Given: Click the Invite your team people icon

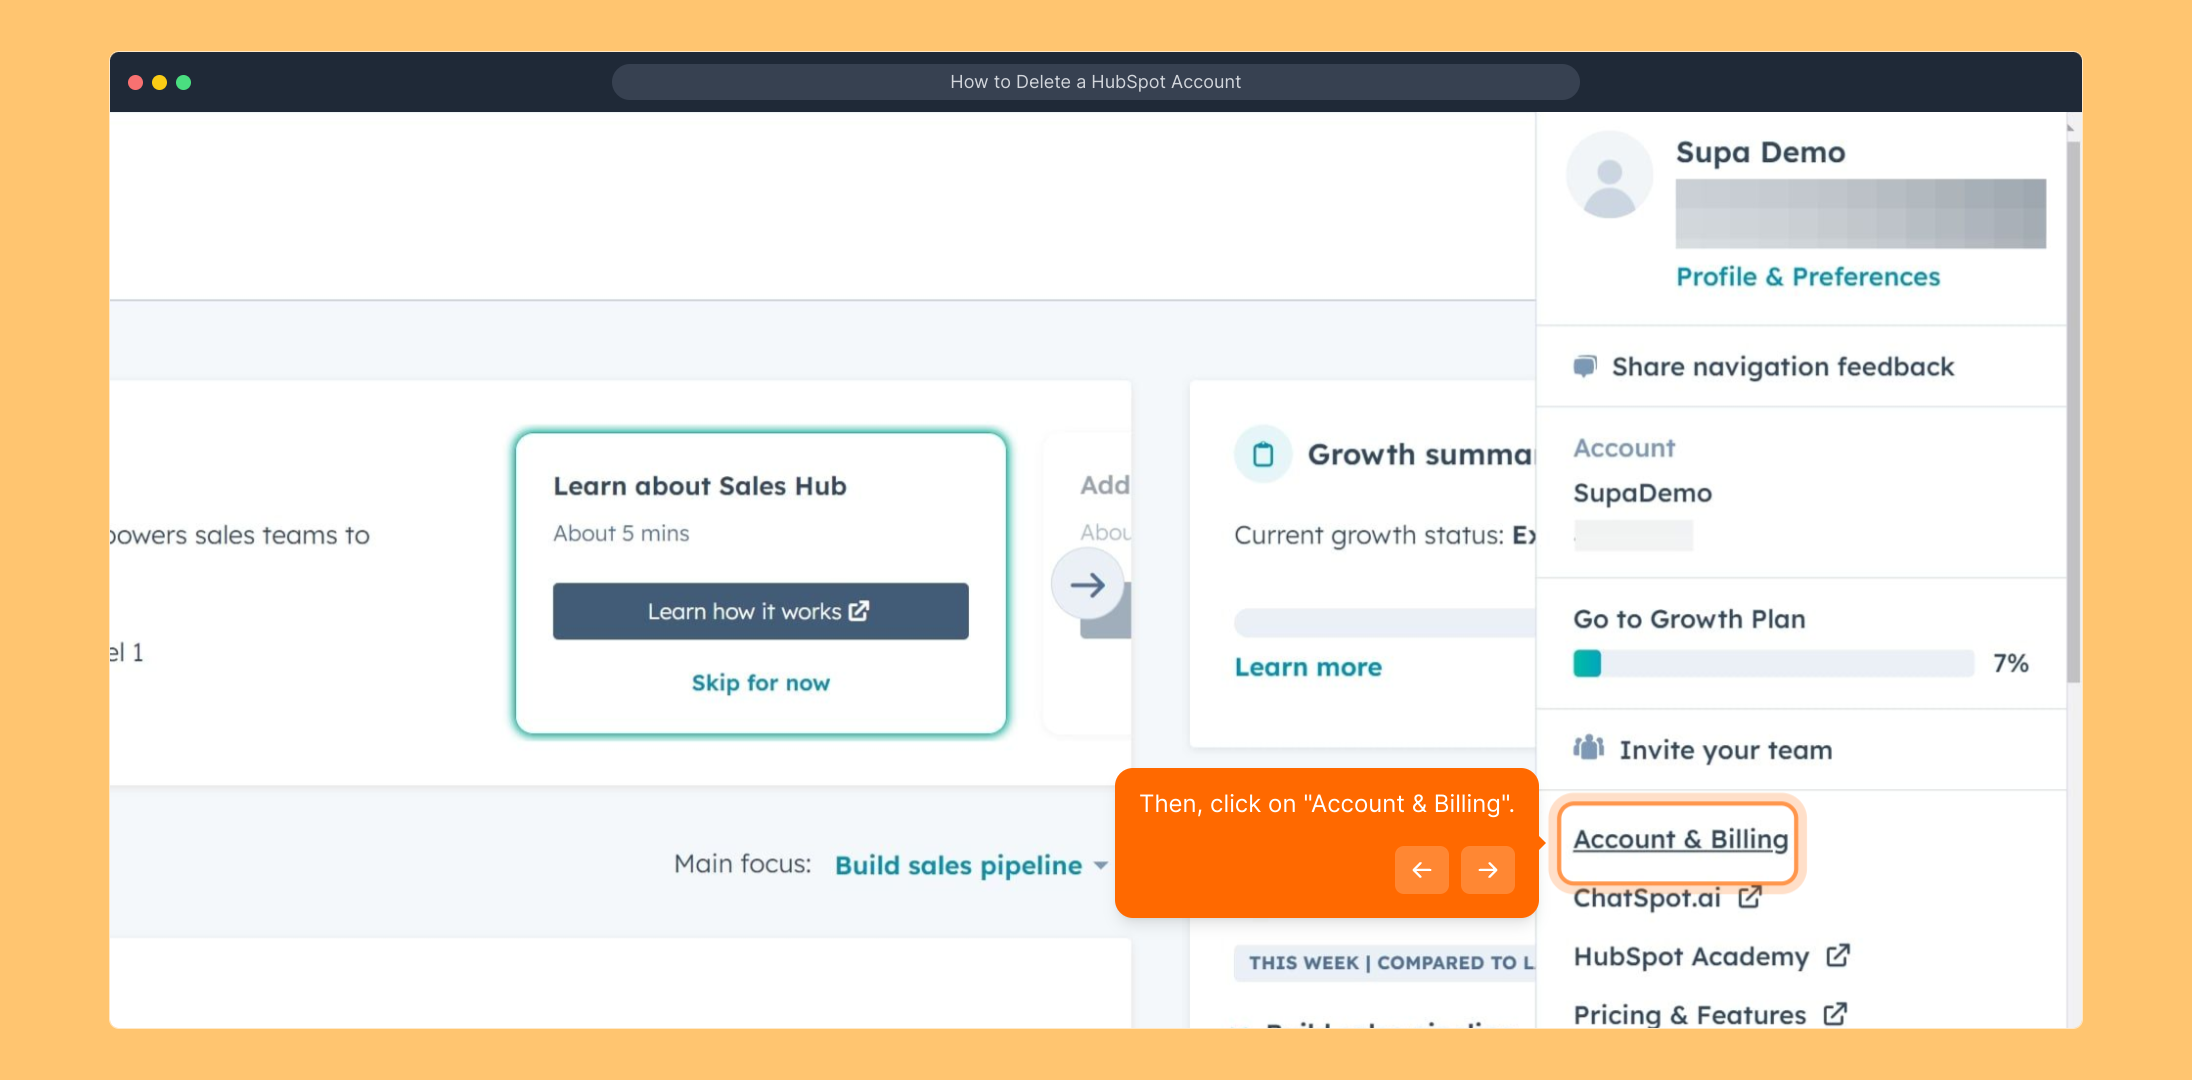Looking at the screenshot, I should (x=1588, y=748).
